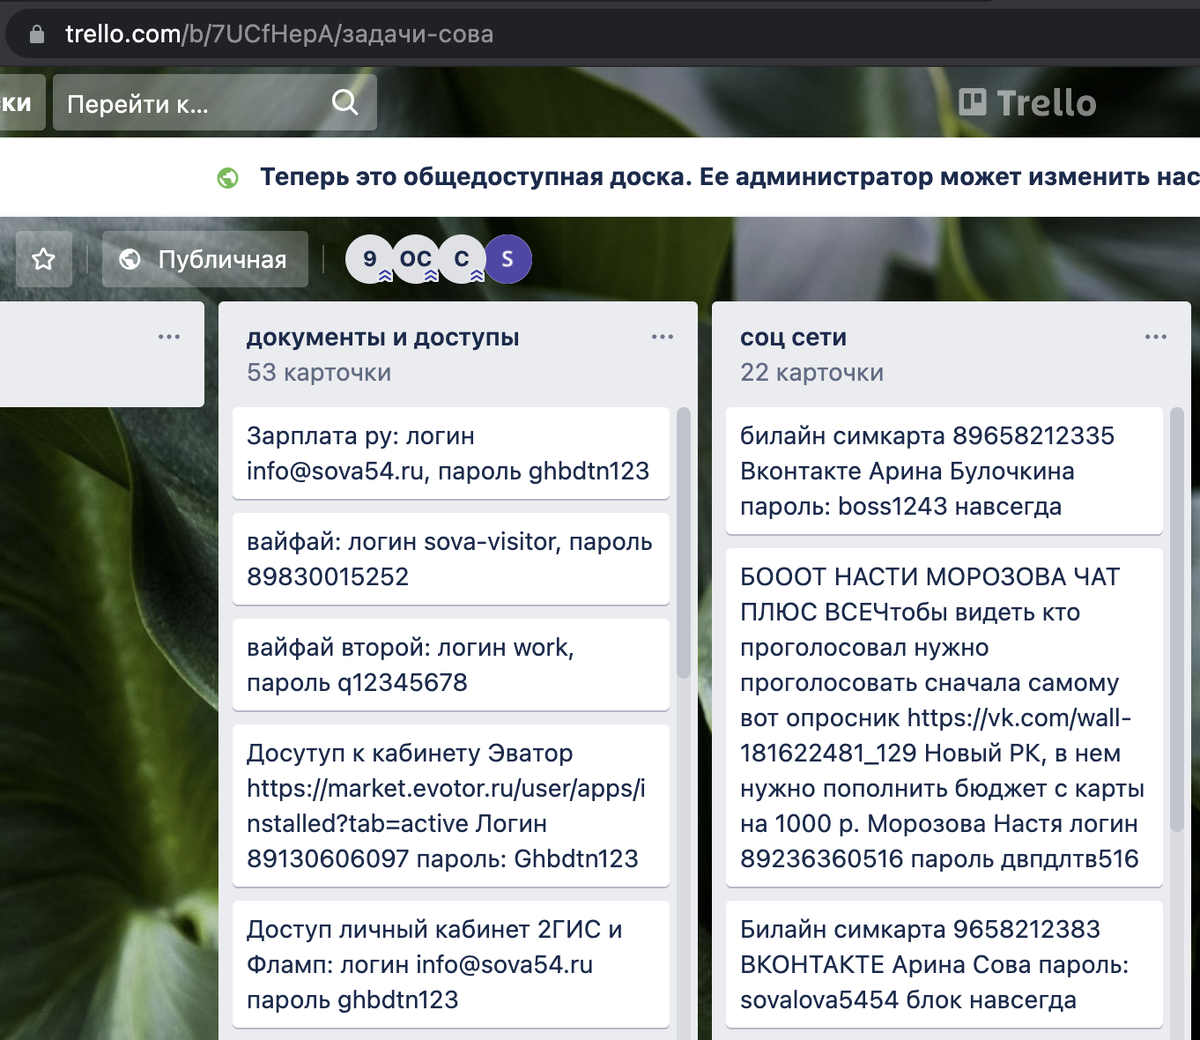Open menu of документы и доступы list
The image size is (1200, 1040).
[662, 337]
